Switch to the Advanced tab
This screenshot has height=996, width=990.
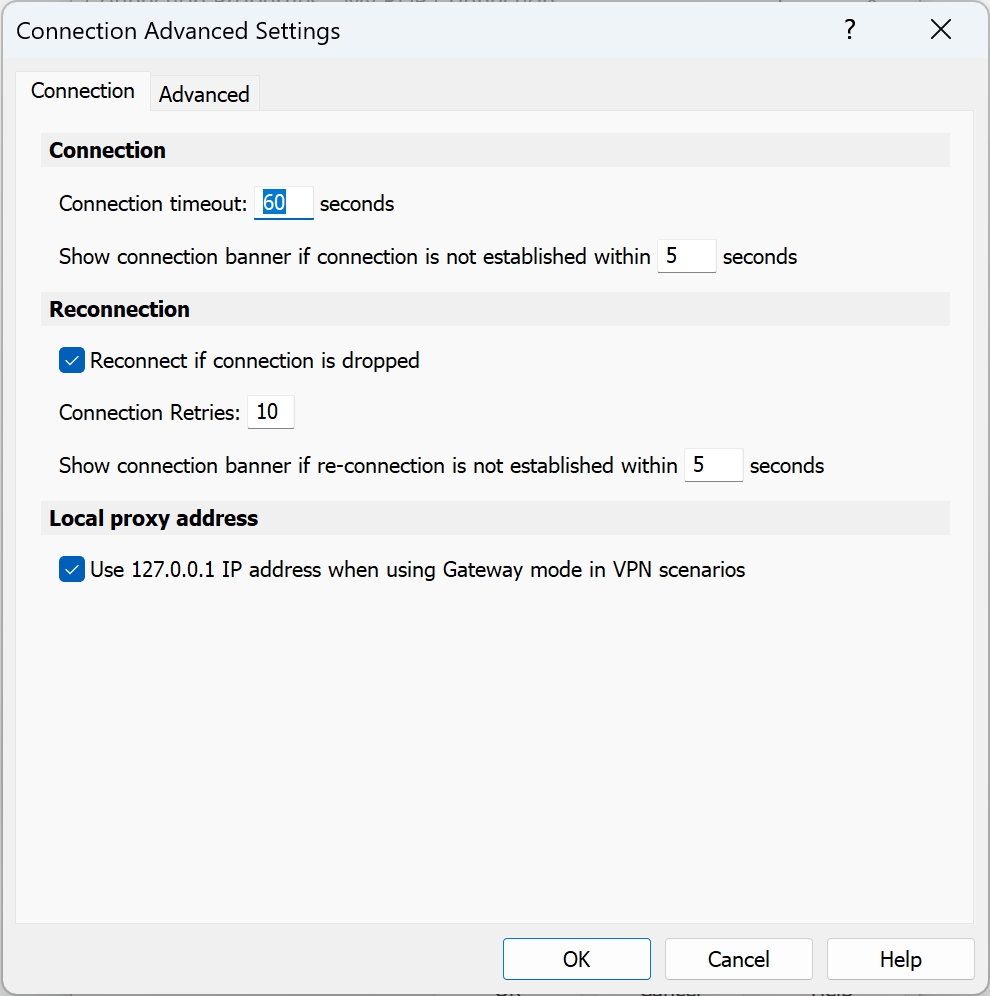[204, 94]
